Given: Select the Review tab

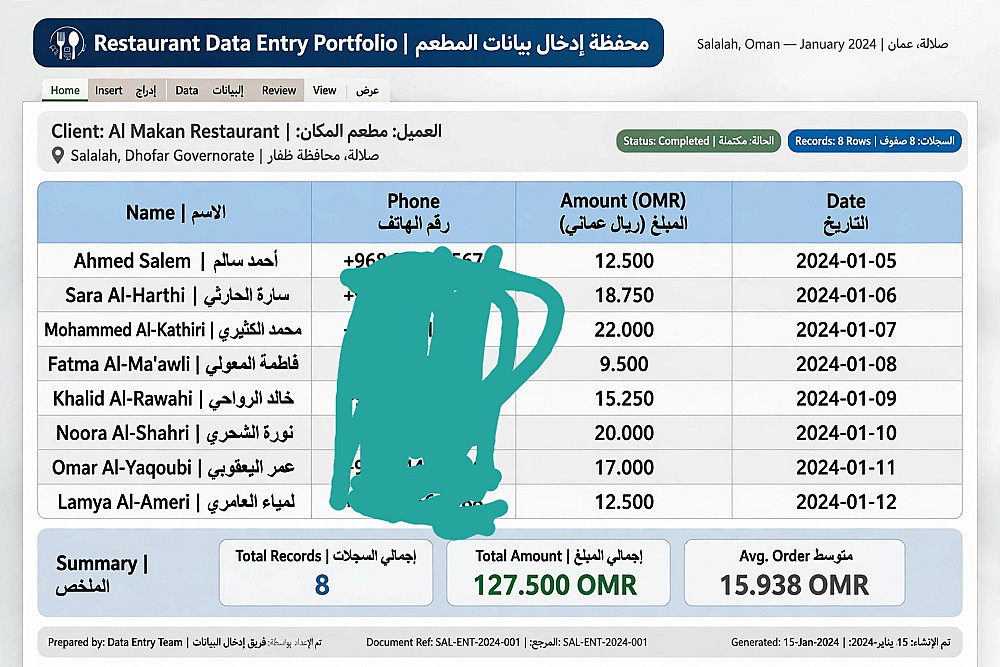Looking at the screenshot, I should pyautogui.click(x=279, y=91).
